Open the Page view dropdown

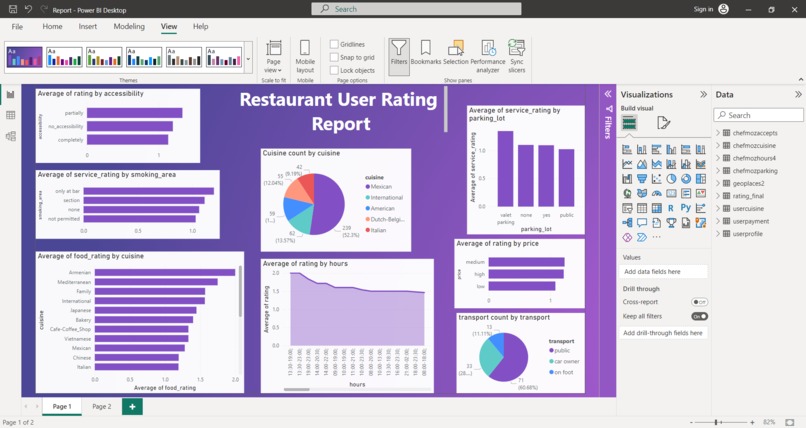pyautogui.click(x=273, y=57)
